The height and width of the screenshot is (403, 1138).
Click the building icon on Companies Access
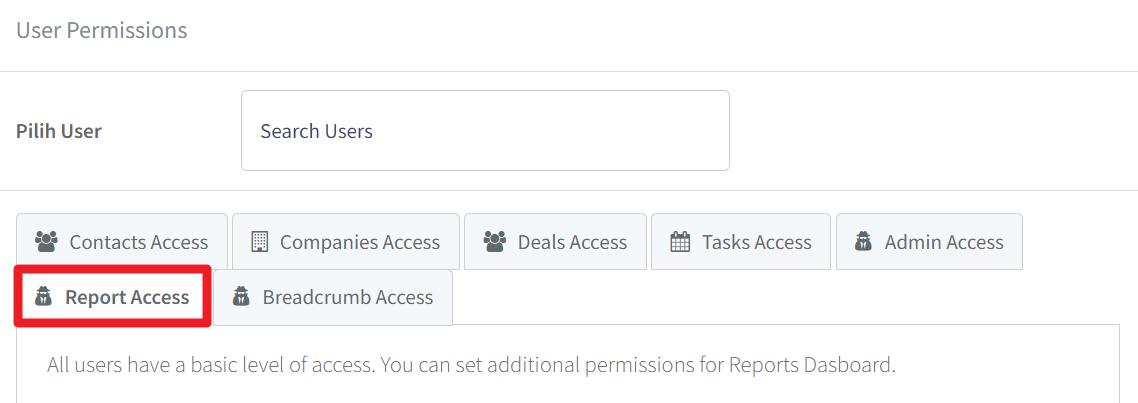pos(259,241)
